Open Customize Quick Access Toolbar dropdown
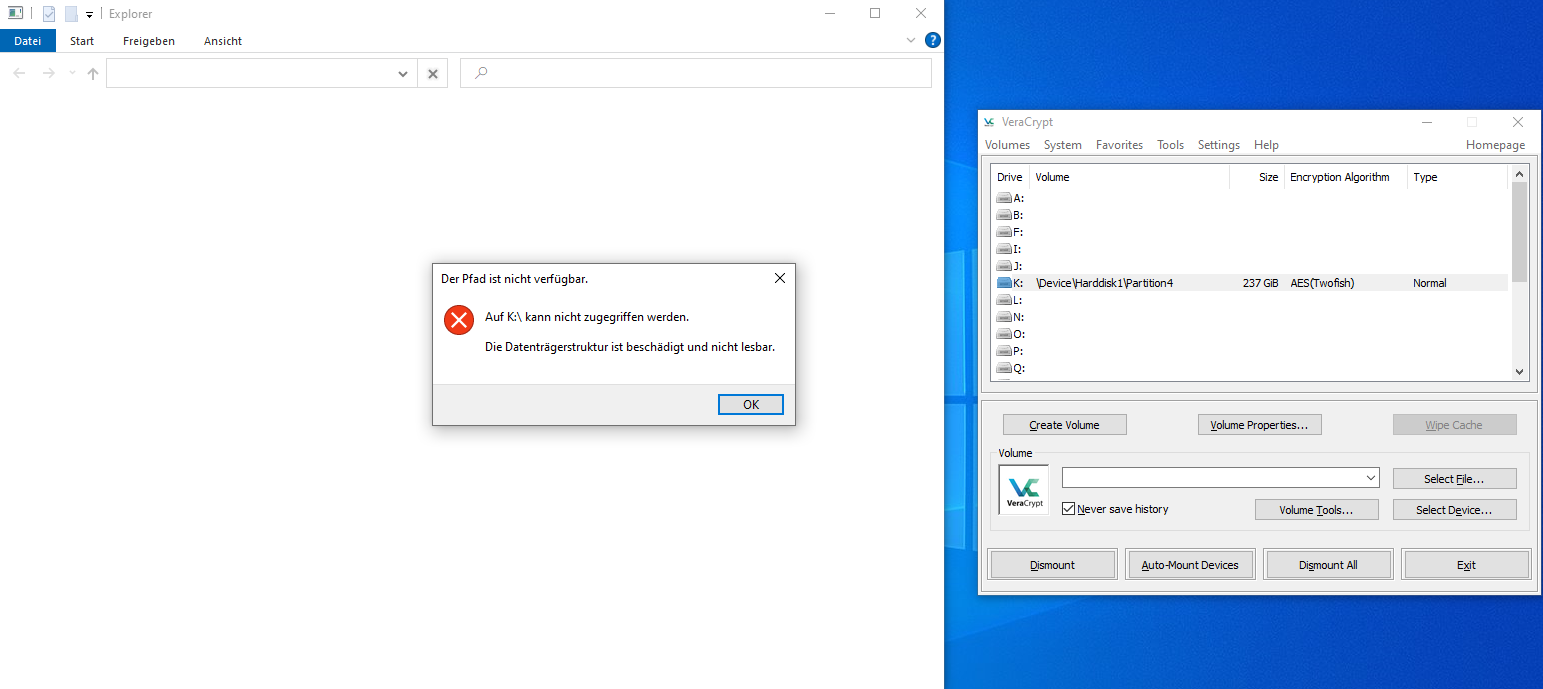The width and height of the screenshot is (1543, 689). point(89,15)
